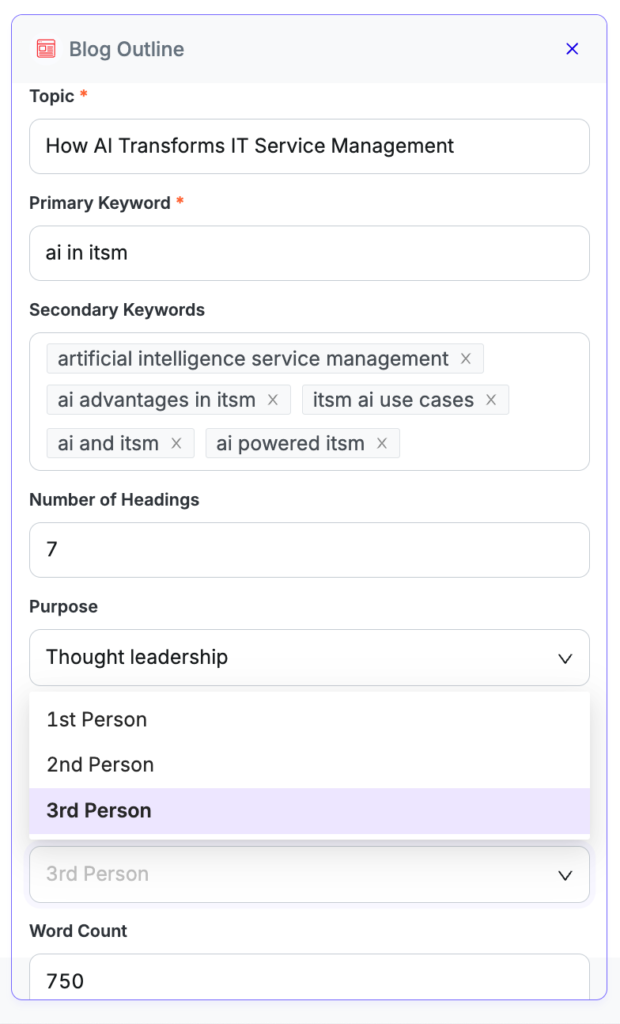The image size is (620, 1024).
Task: Select "1st Person" from the list
Action: tap(96, 719)
